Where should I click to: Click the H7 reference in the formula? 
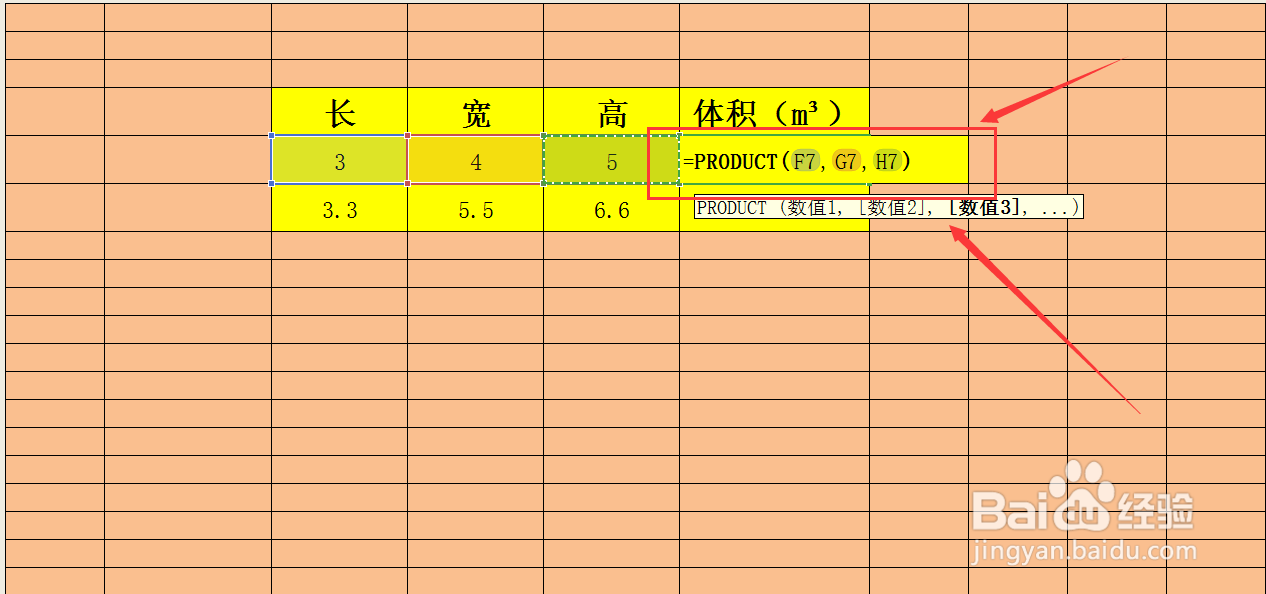click(x=886, y=160)
